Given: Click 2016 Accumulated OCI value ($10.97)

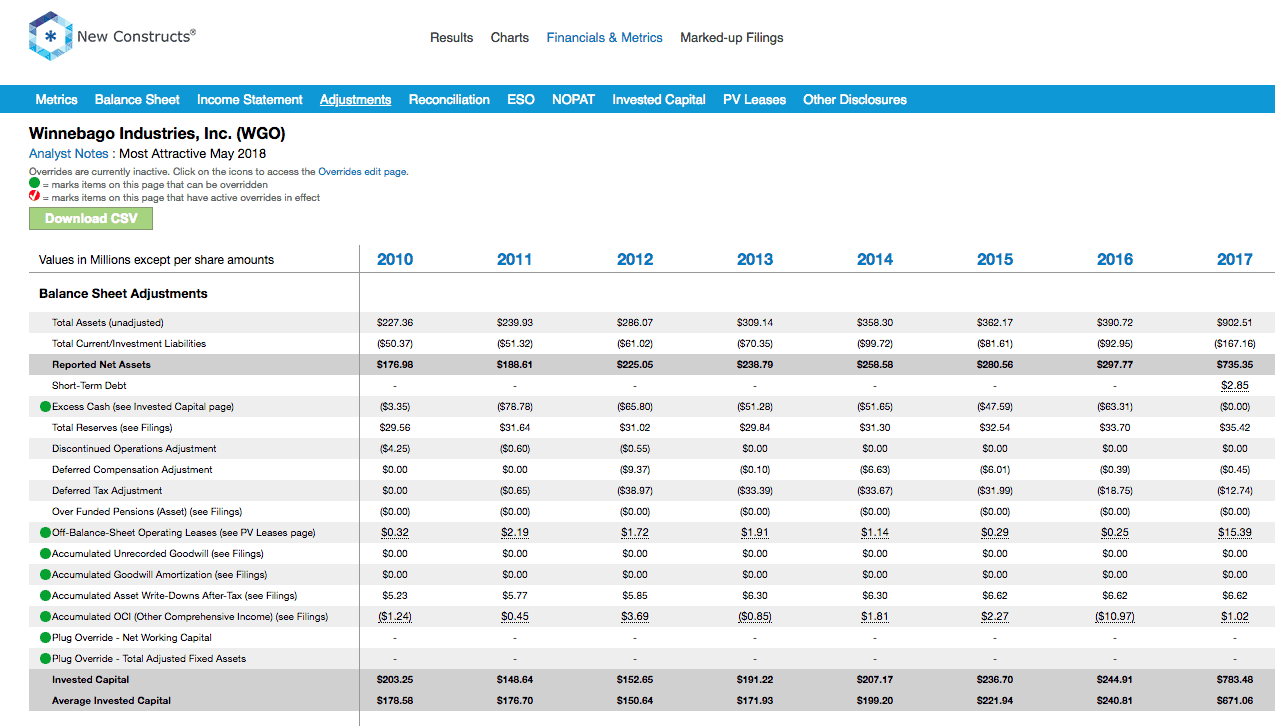Looking at the screenshot, I should click(x=1115, y=617).
